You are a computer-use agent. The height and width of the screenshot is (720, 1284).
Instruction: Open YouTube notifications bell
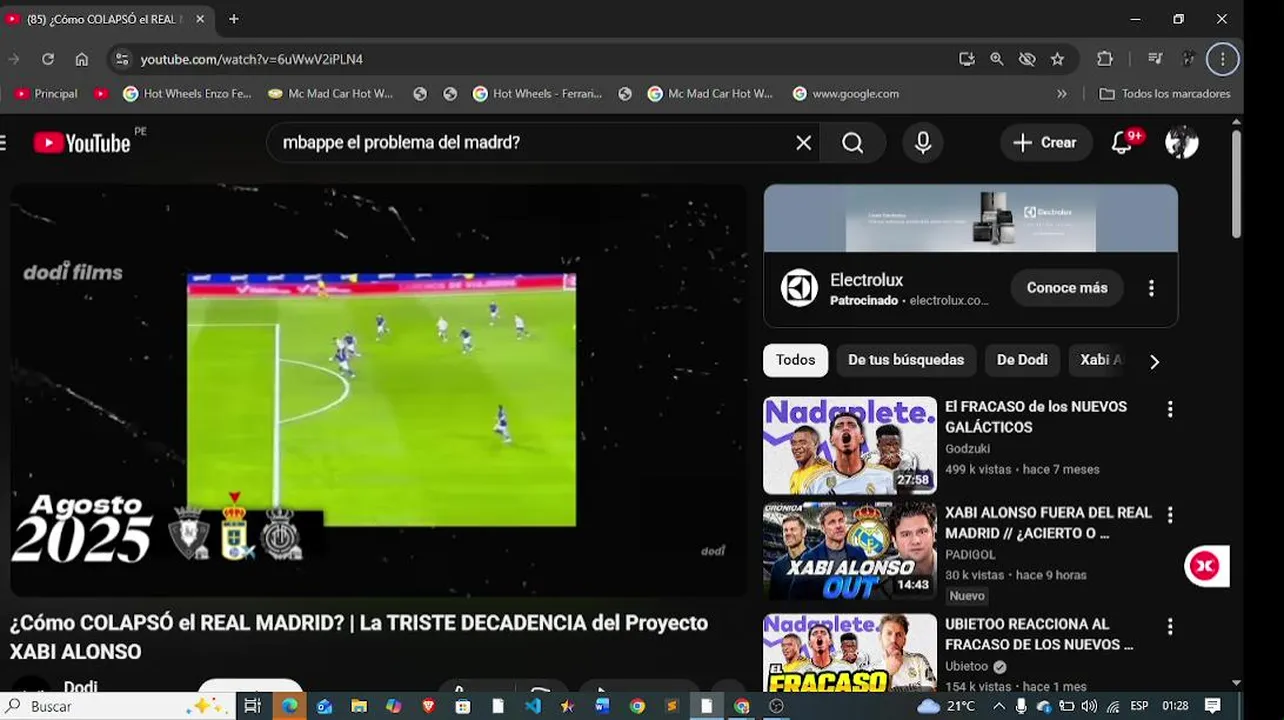coord(1122,143)
